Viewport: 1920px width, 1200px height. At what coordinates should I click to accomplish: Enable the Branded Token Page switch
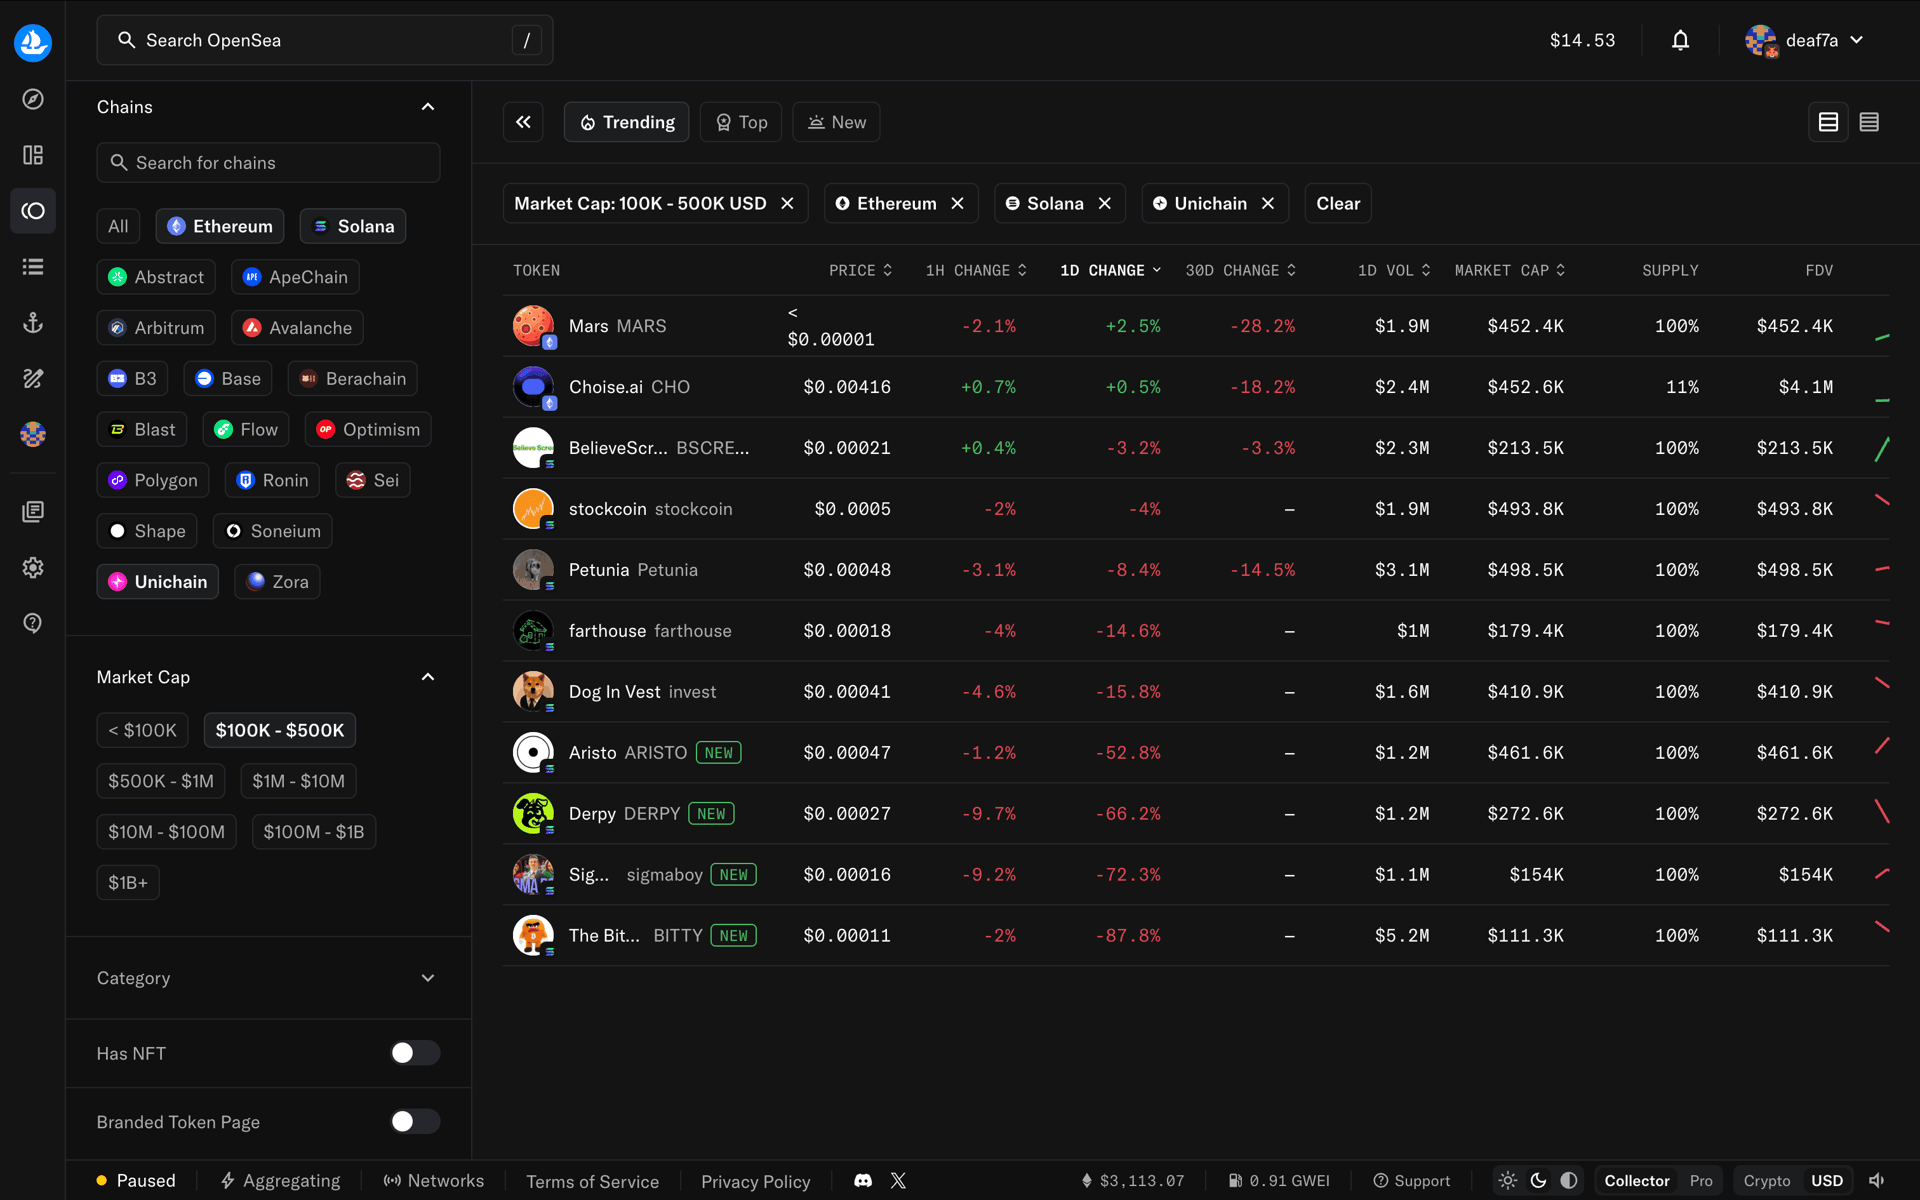coord(415,1122)
